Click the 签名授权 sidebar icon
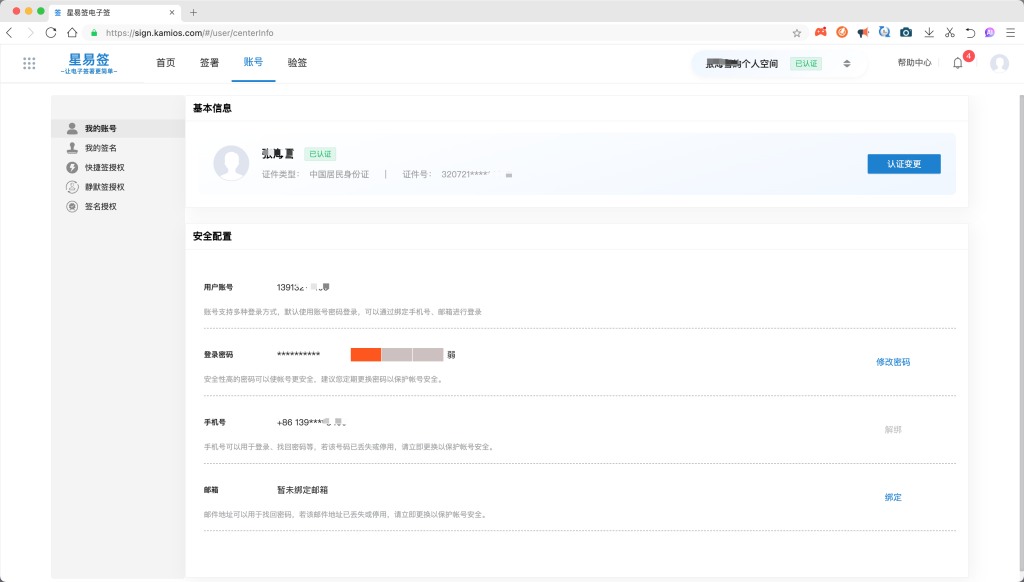 click(72, 206)
